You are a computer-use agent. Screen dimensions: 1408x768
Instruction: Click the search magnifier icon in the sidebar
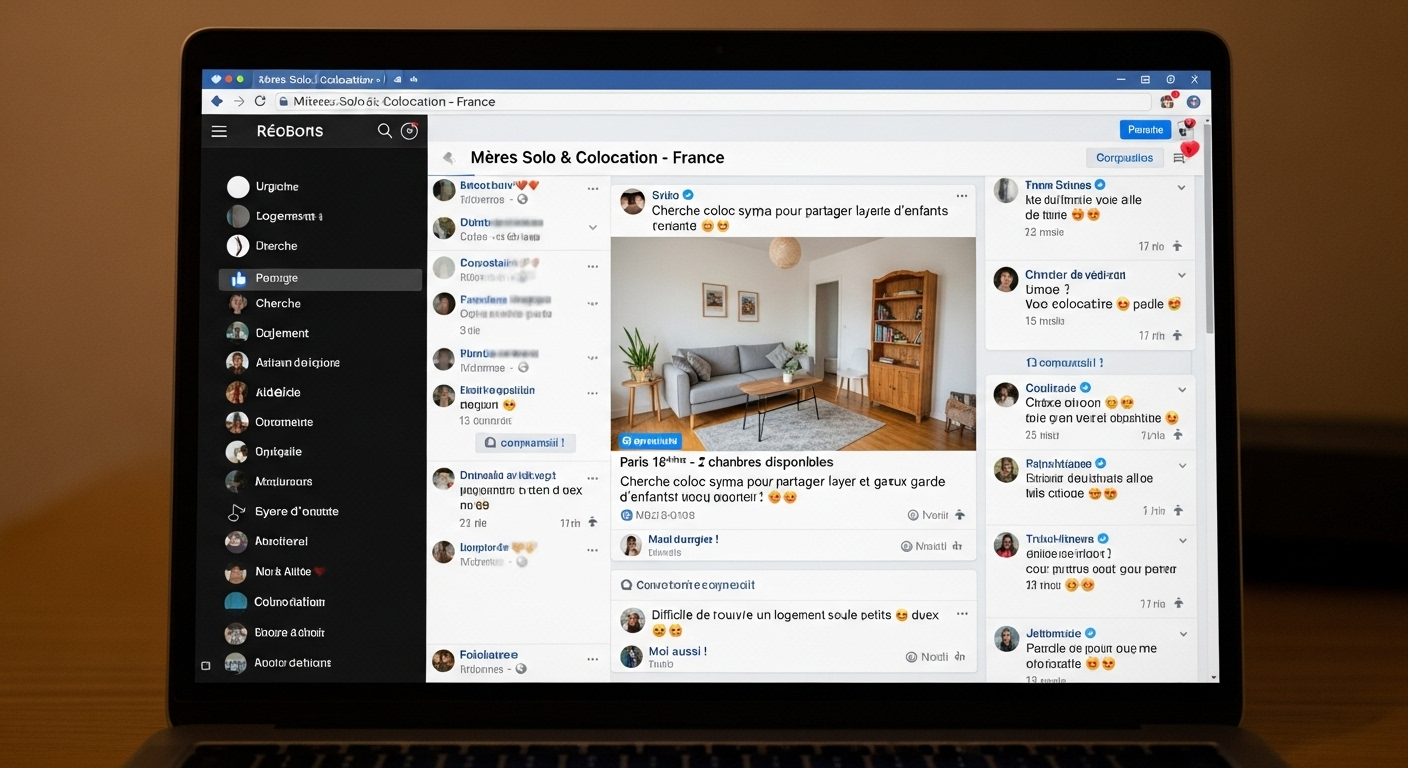pos(384,131)
